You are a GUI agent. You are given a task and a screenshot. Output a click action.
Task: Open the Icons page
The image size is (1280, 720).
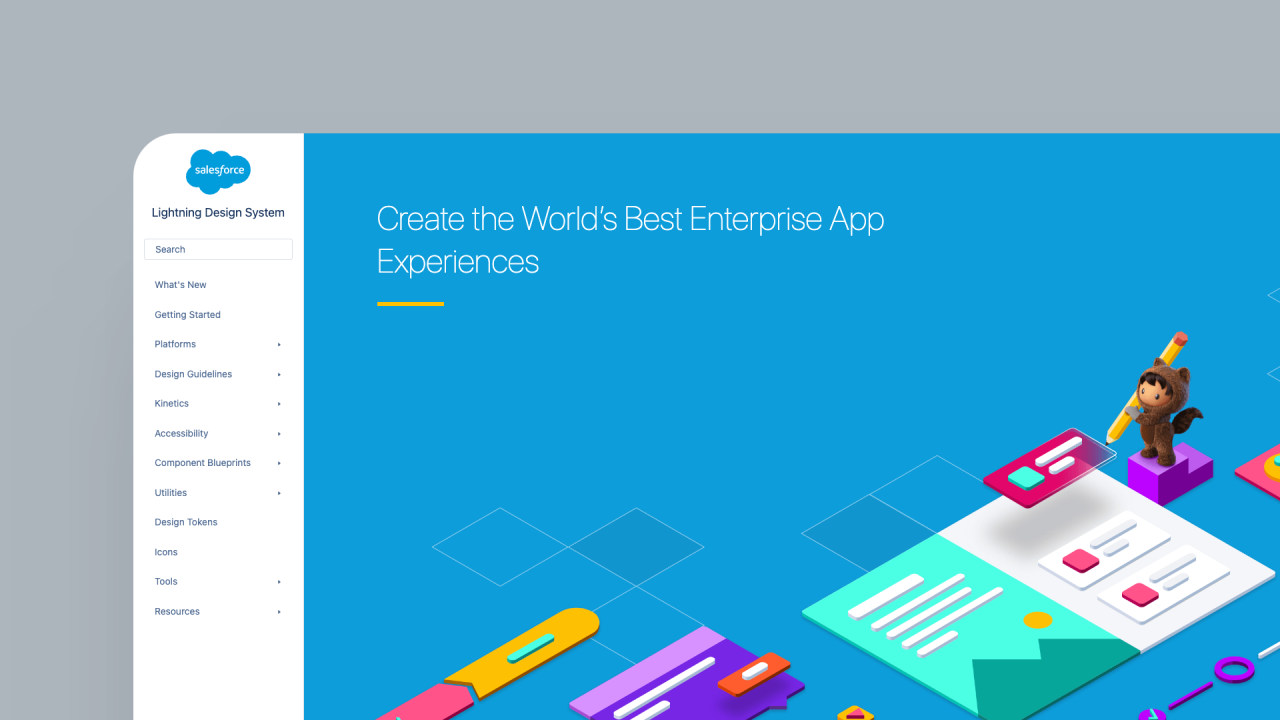coord(166,552)
